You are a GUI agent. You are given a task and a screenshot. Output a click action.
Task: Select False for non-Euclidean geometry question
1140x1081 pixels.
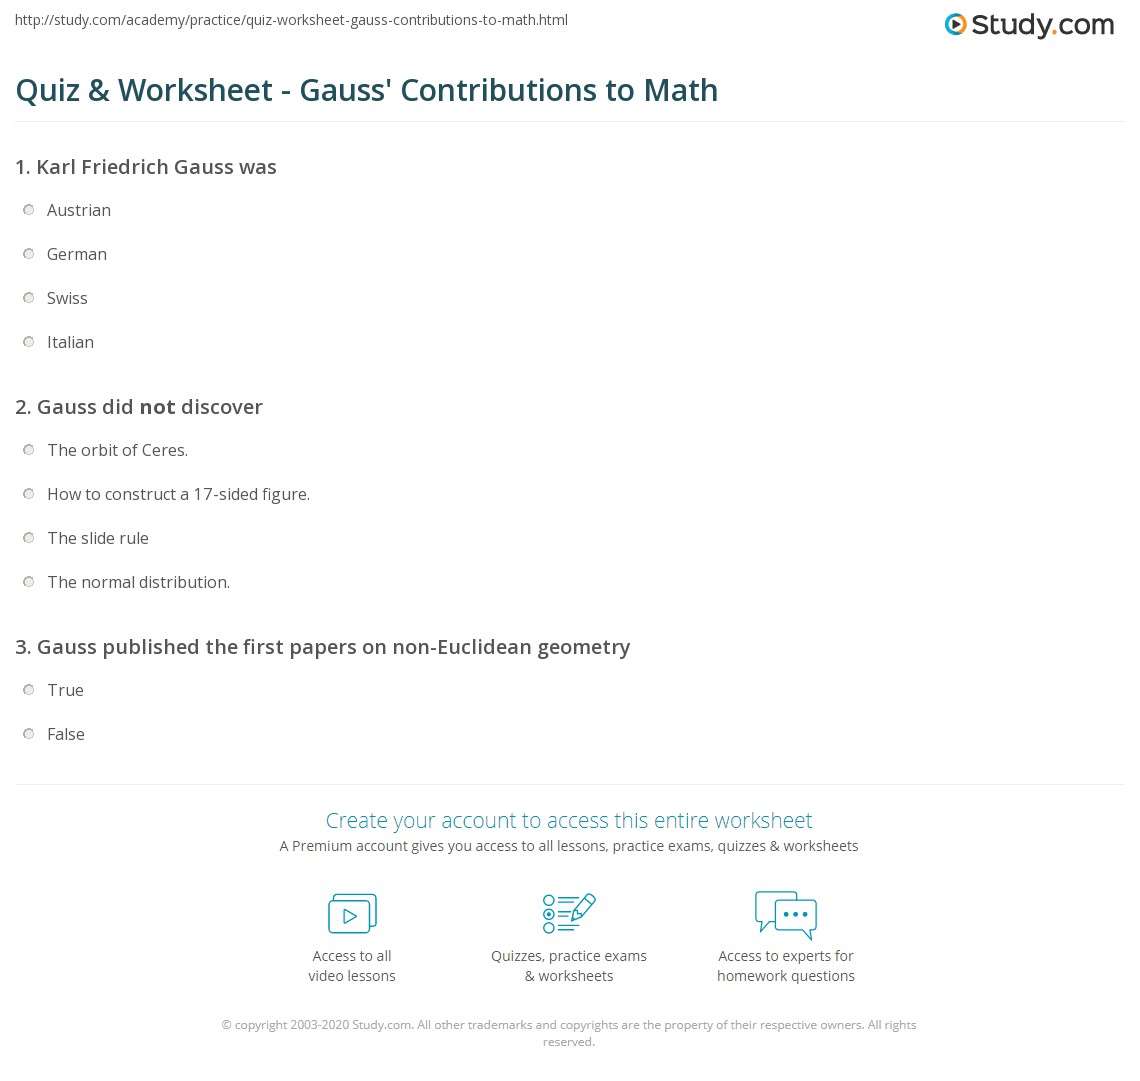[29, 734]
